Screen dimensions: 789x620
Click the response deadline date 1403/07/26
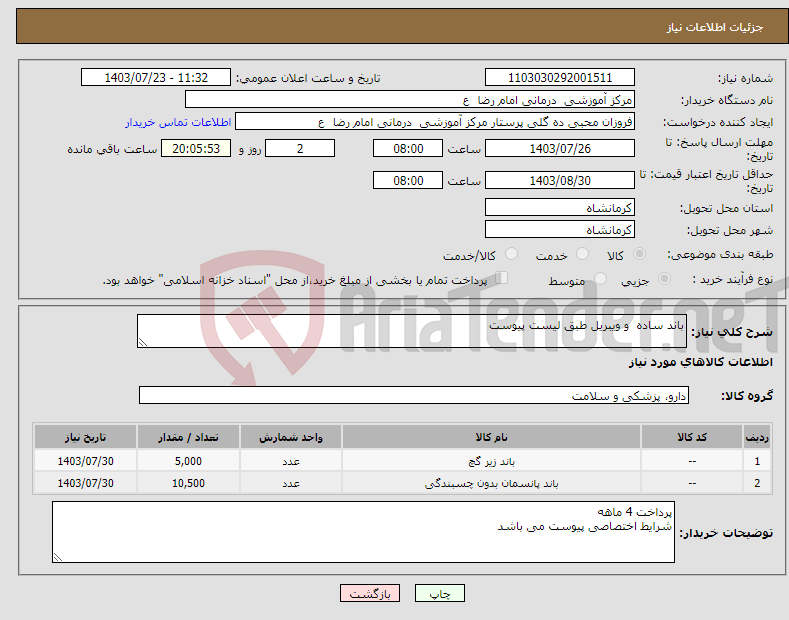click(560, 148)
